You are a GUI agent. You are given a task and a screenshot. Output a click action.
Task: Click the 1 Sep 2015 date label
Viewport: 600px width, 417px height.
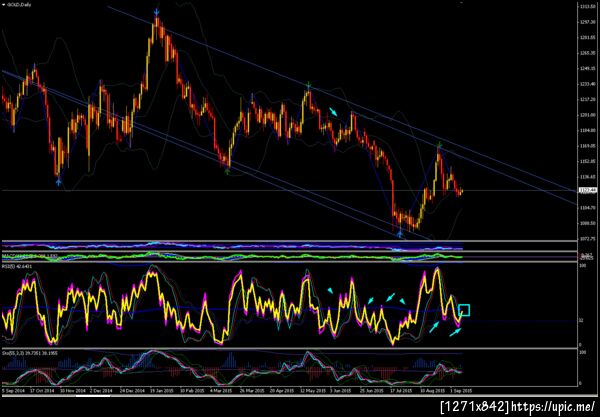(x=461, y=391)
